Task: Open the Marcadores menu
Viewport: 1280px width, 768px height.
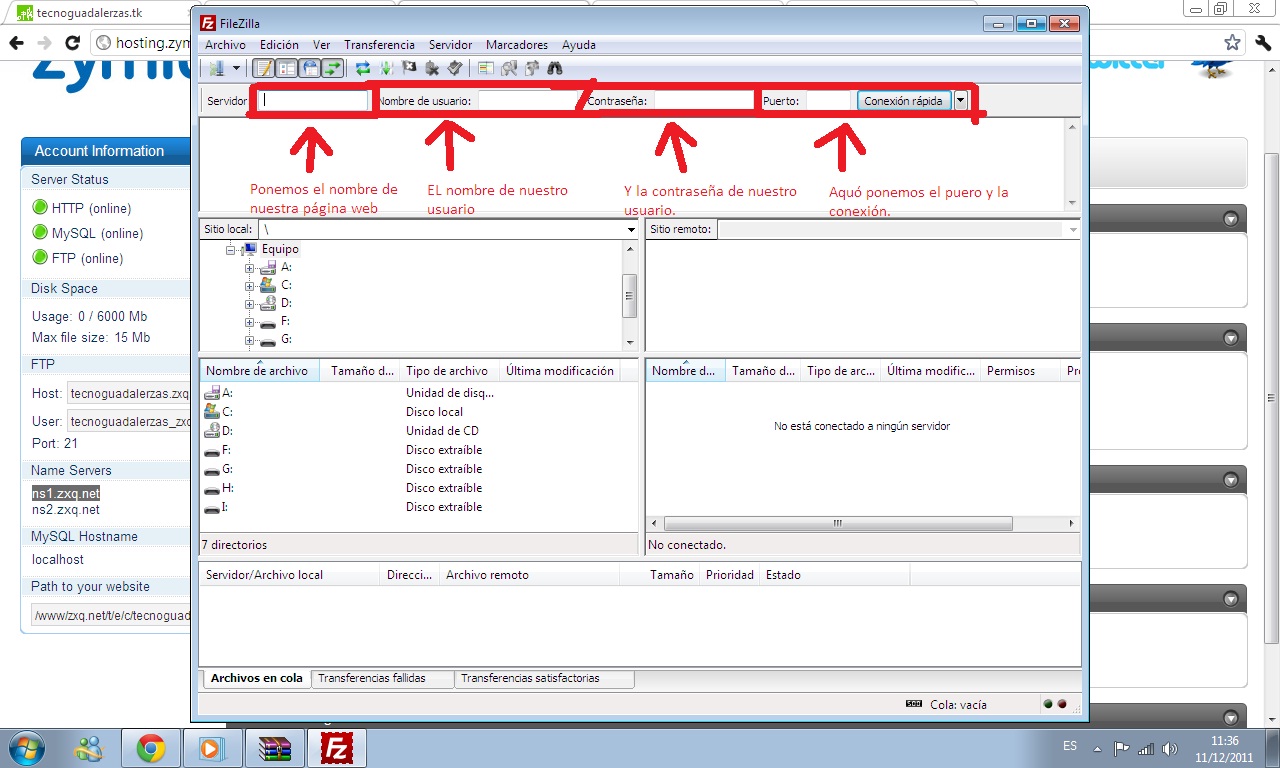Action: point(516,45)
